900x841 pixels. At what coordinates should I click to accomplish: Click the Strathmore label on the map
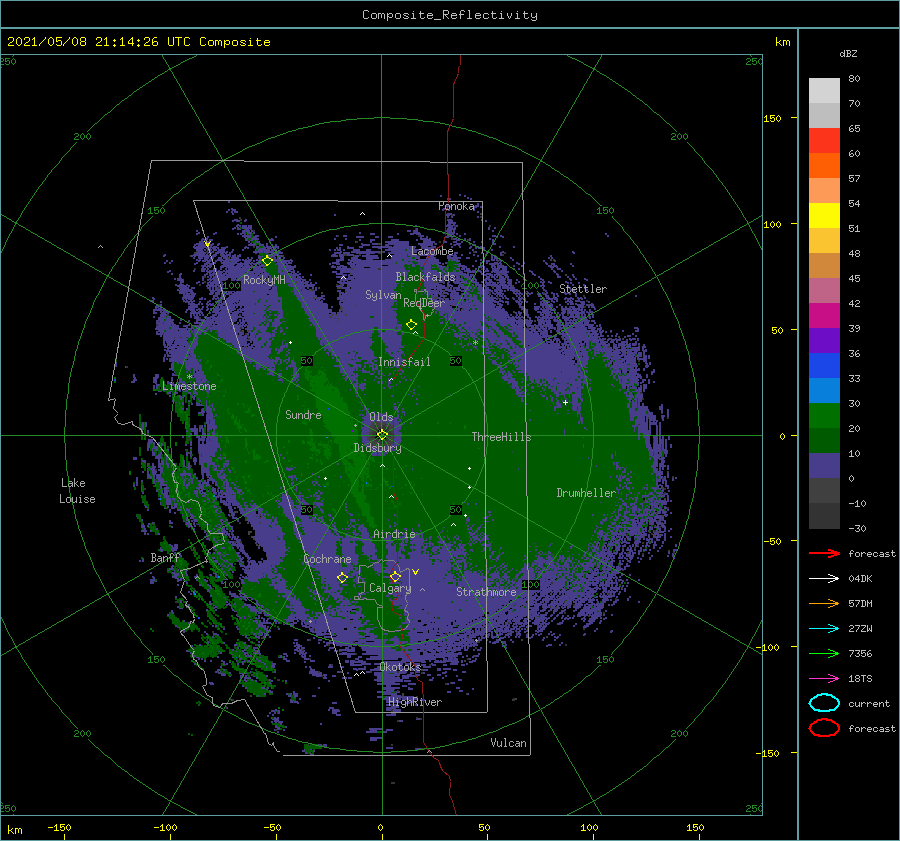pos(486,592)
